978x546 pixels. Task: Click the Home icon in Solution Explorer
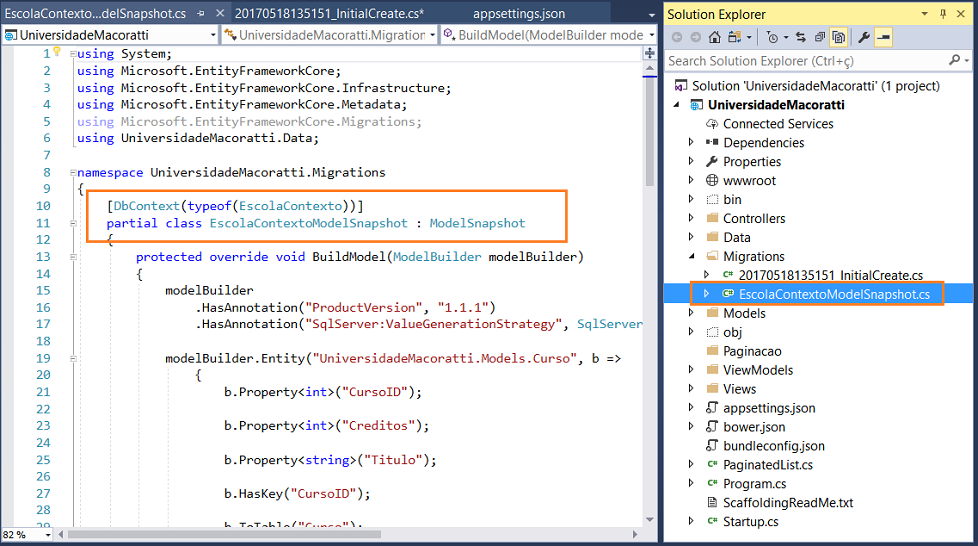715,37
